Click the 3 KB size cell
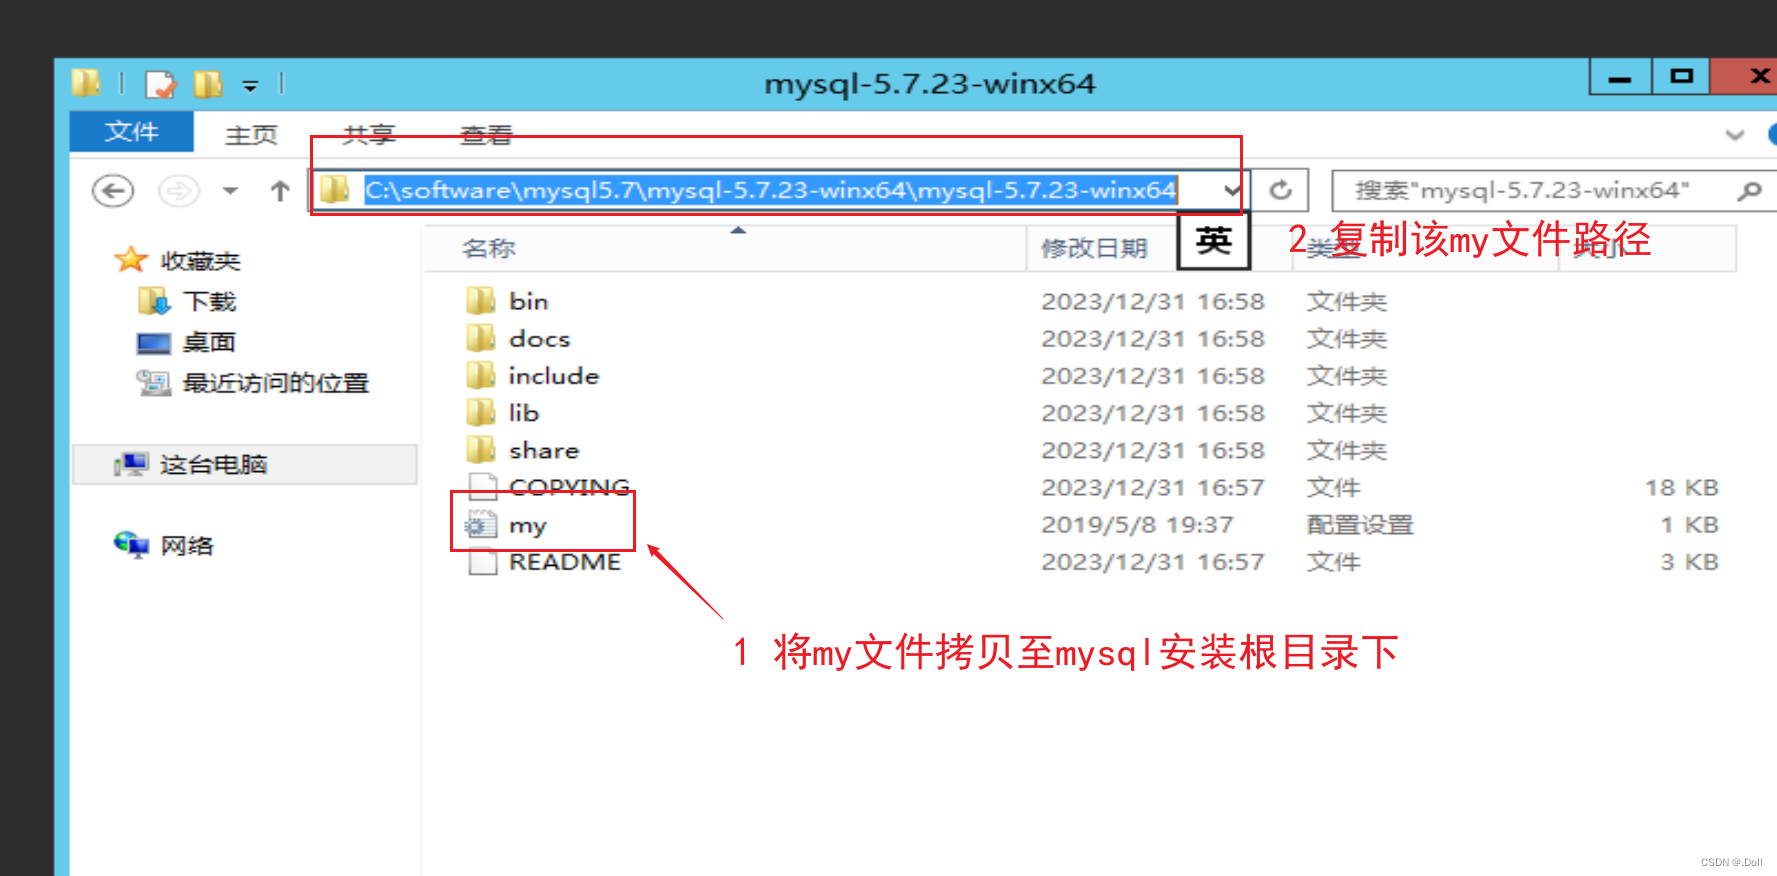 tap(1690, 562)
